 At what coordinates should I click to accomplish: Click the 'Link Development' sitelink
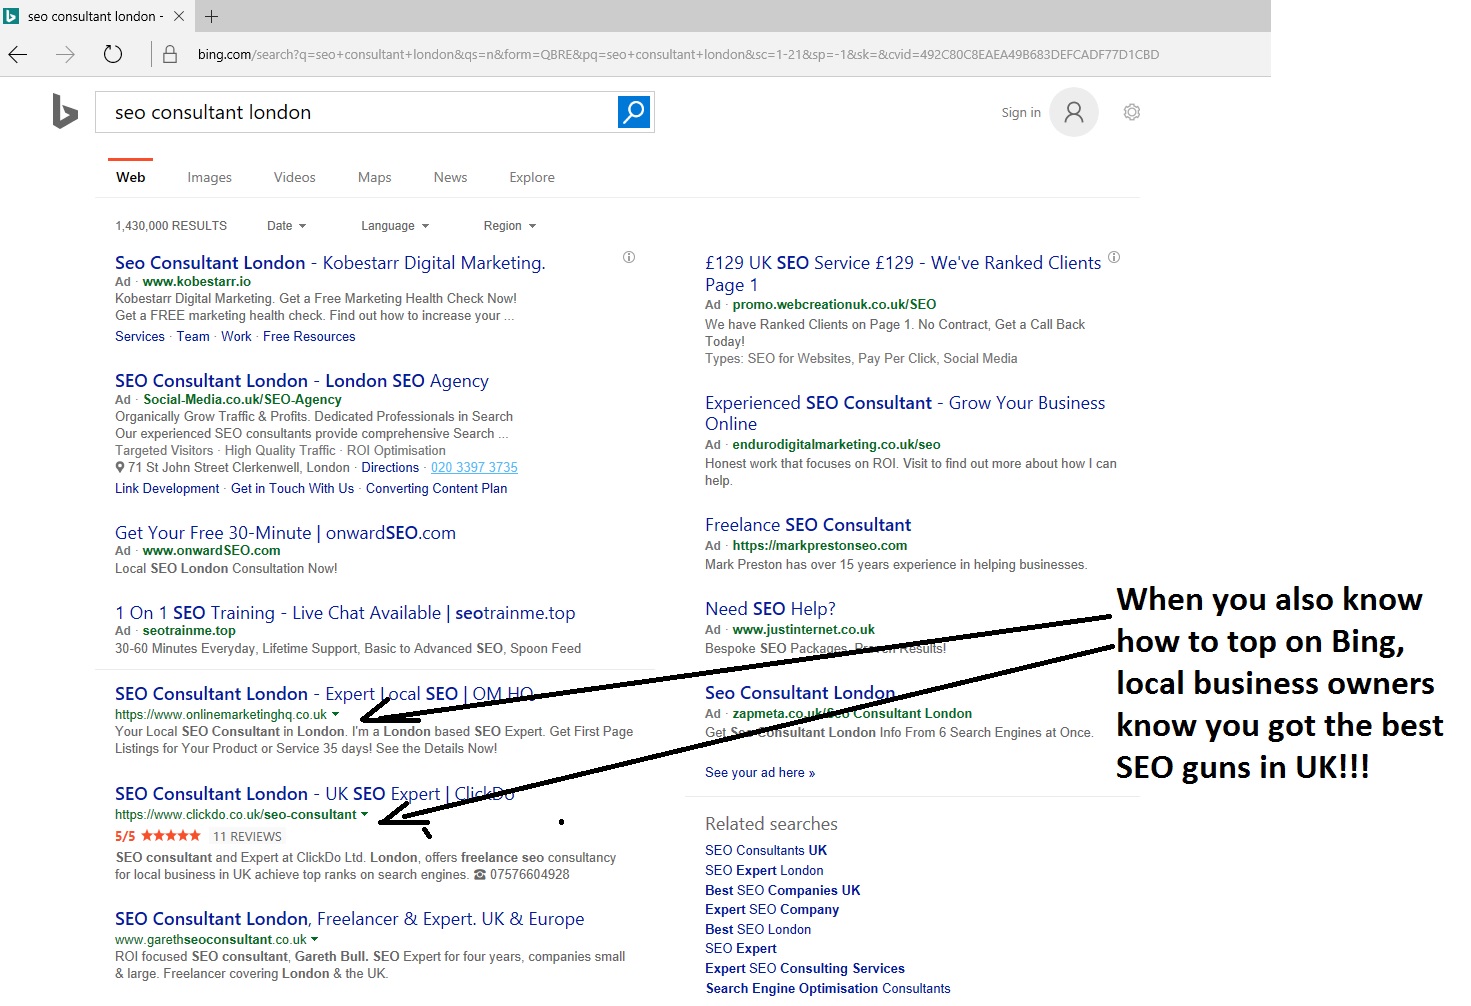pyautogui.click(x=167, y=489)
